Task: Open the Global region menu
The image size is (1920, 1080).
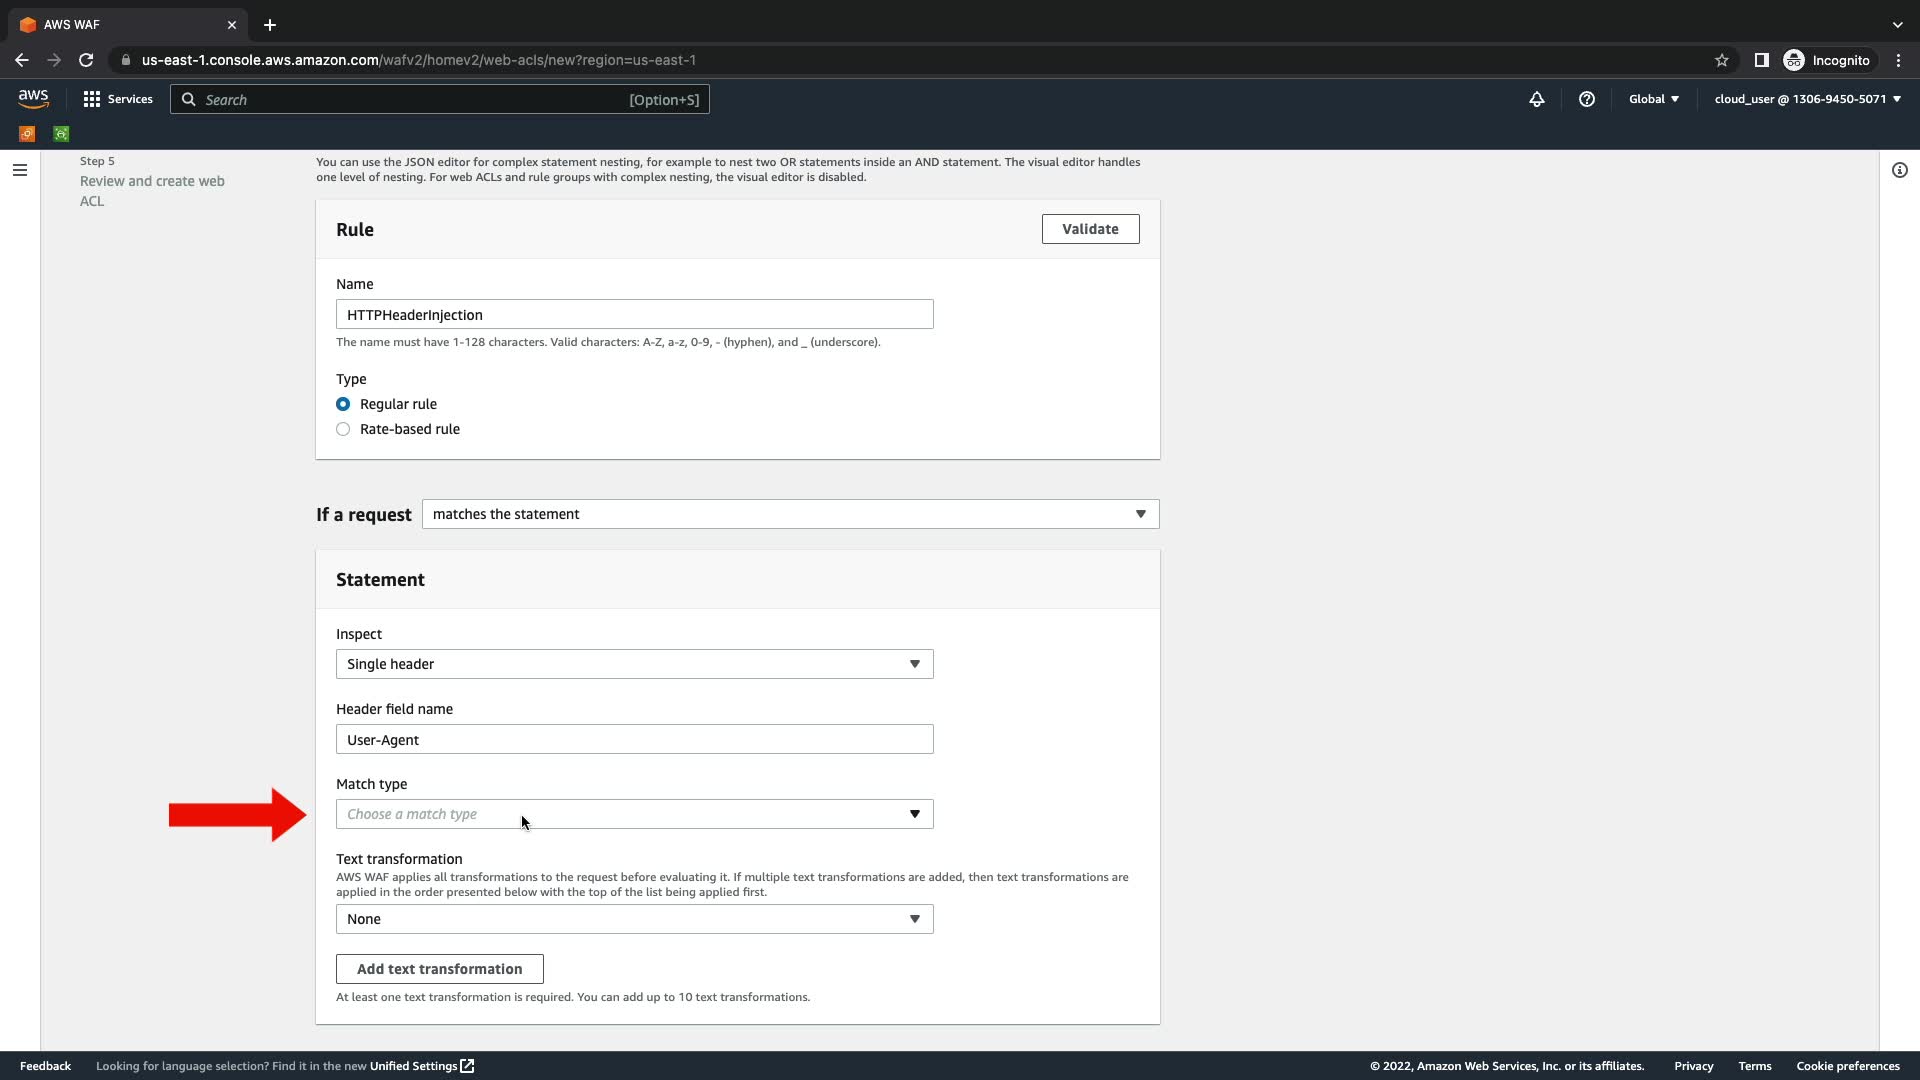Action: tap(1653, 99)
